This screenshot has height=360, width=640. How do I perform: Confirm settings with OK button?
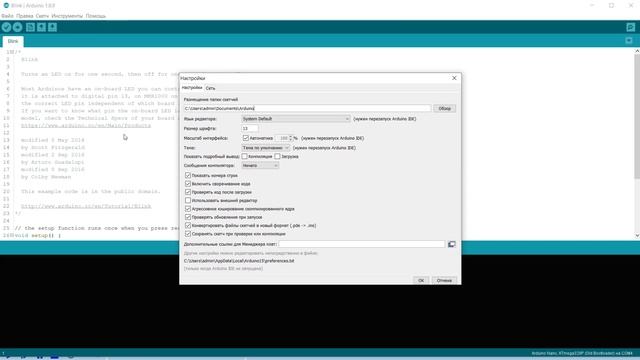(x=421, y=280)
